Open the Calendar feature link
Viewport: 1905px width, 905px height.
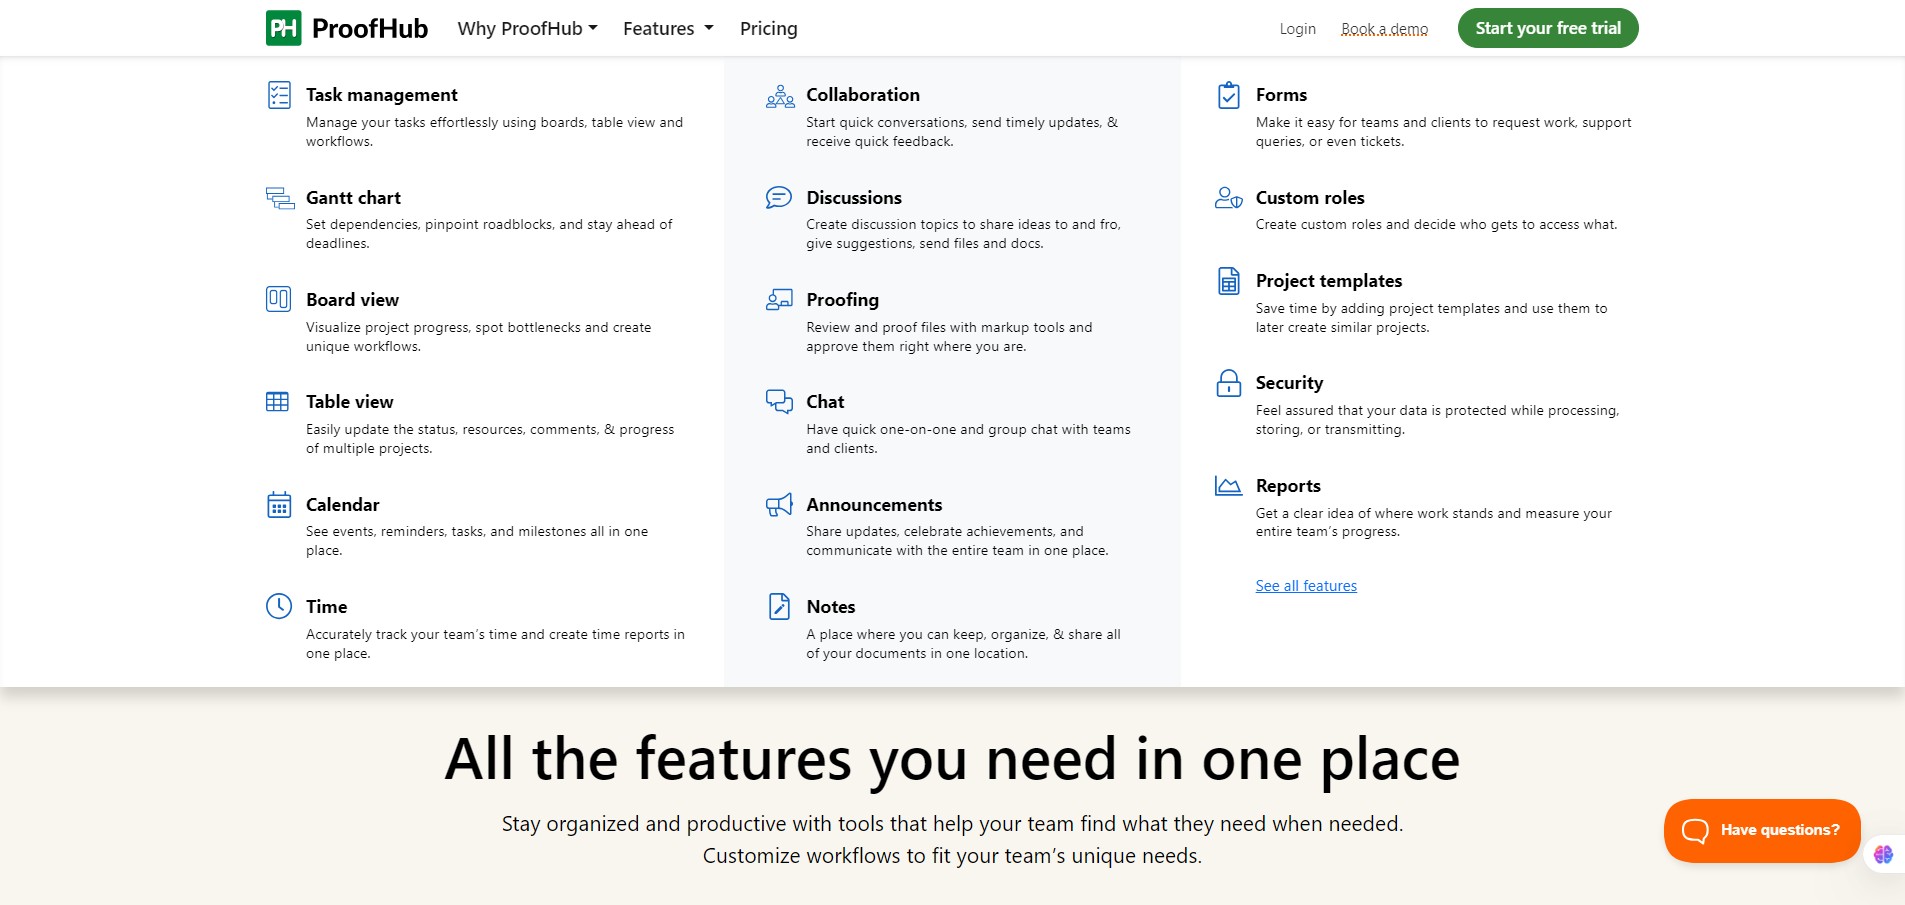coord(342,504)
